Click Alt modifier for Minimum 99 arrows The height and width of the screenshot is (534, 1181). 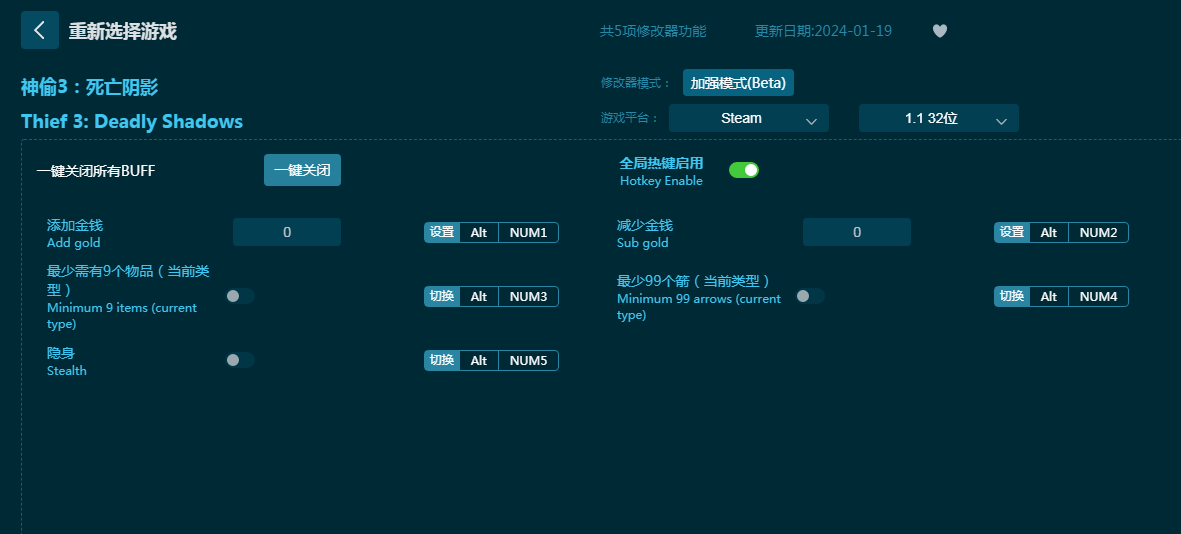[x=1049, y=296]
